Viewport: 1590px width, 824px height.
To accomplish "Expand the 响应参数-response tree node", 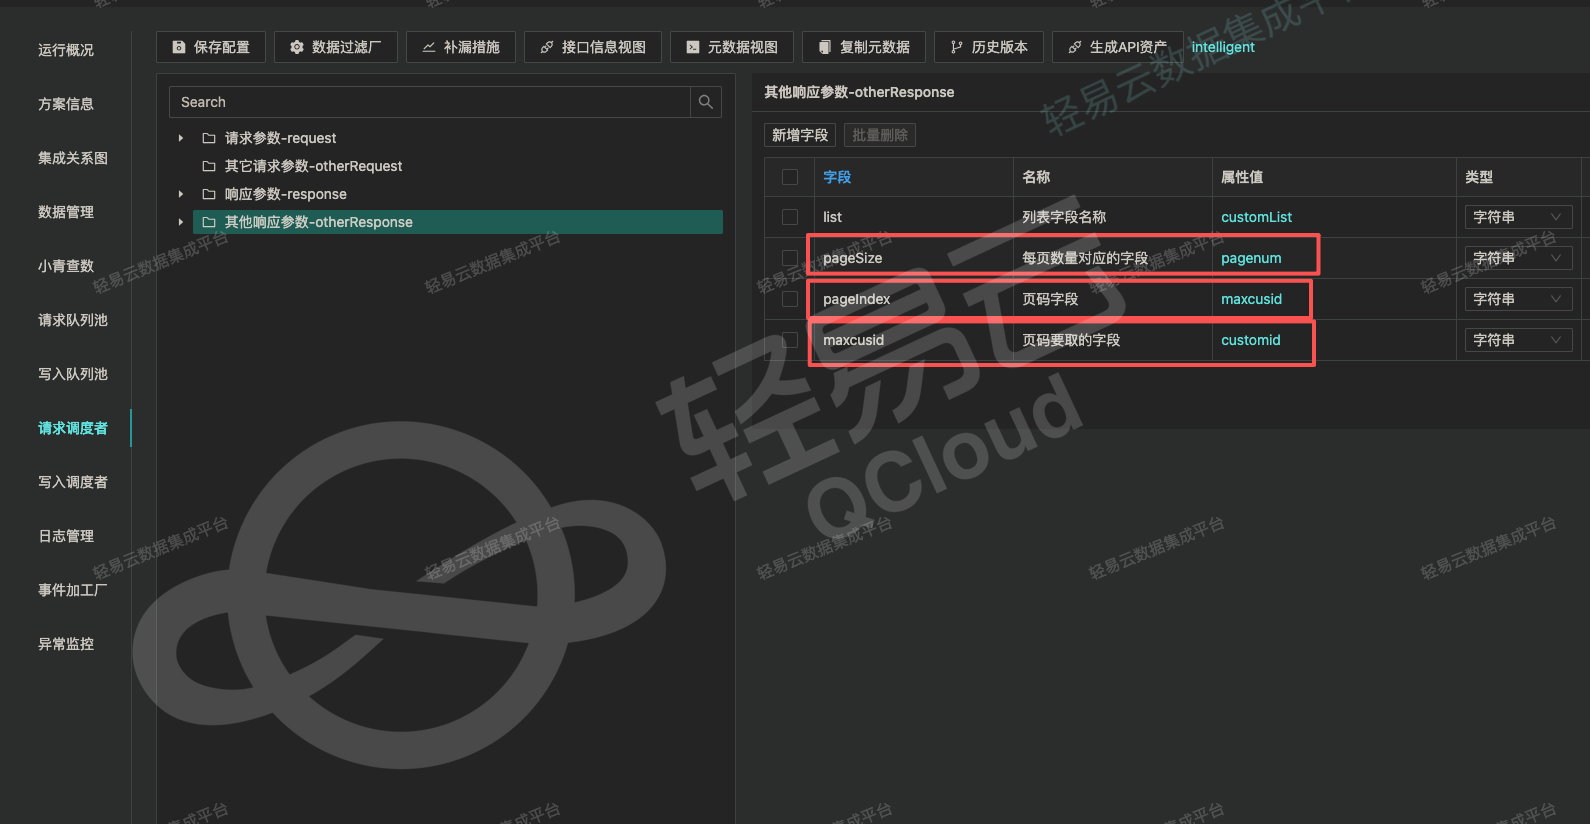I will pyautogui.click(x=181, y=194).
